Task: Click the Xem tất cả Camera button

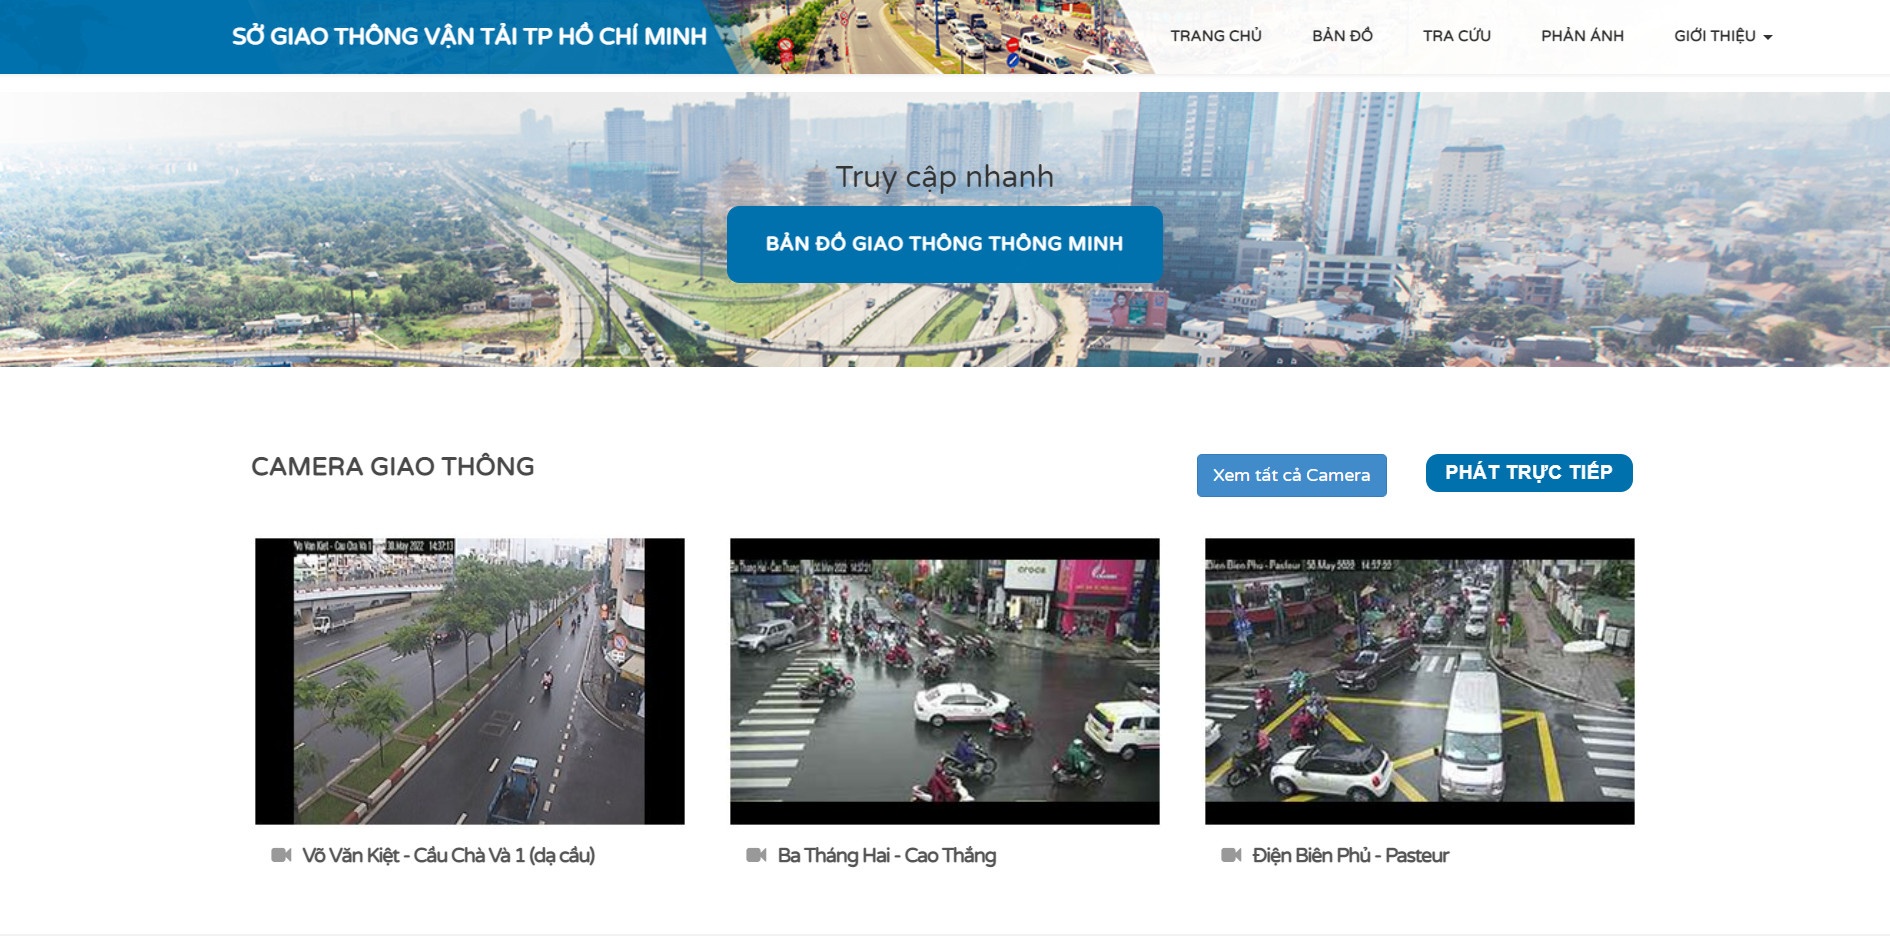Action: pyautogui.click(x=1291, y=475)
